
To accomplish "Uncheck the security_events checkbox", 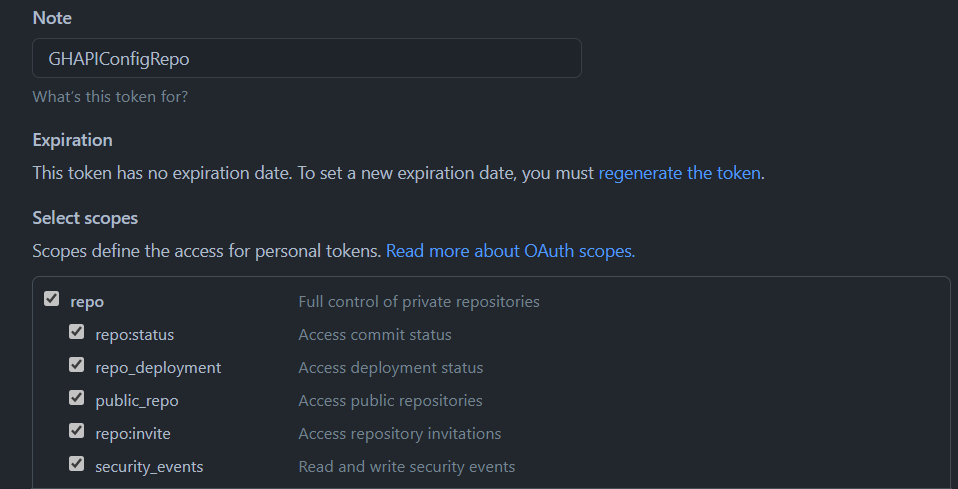I will (76, 464).
